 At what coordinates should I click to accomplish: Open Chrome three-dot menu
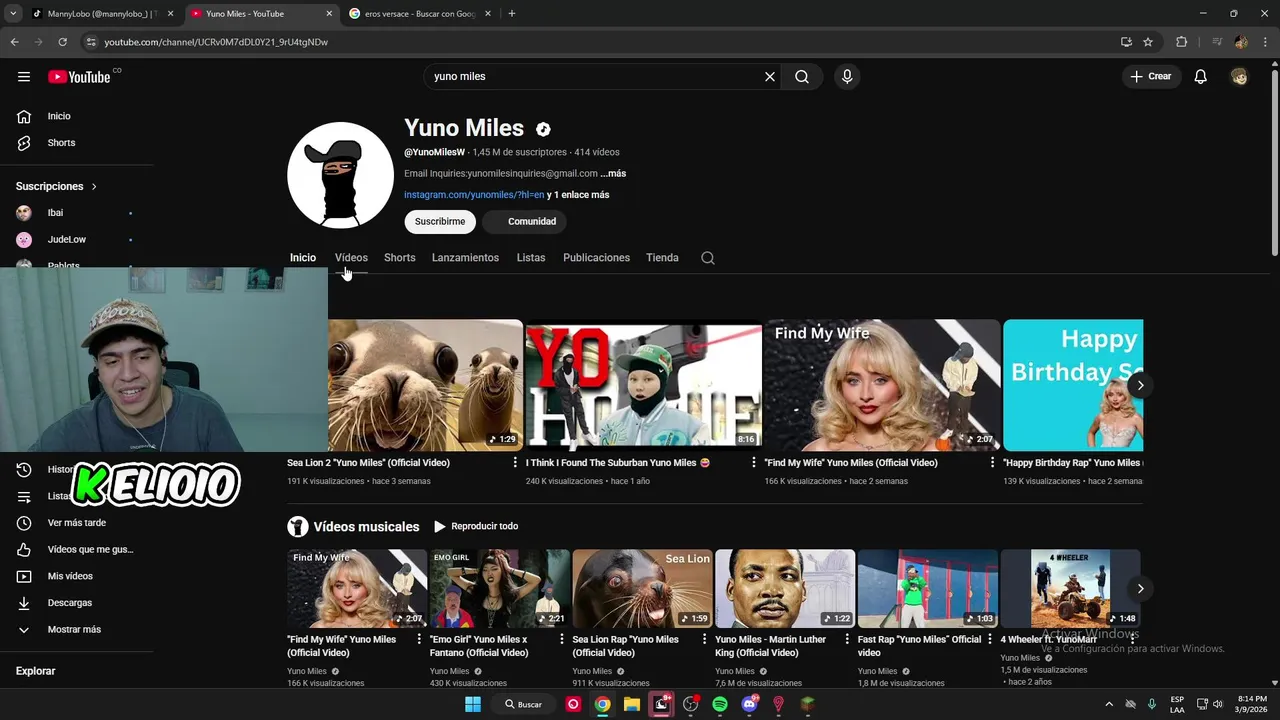pos(1264,42)
